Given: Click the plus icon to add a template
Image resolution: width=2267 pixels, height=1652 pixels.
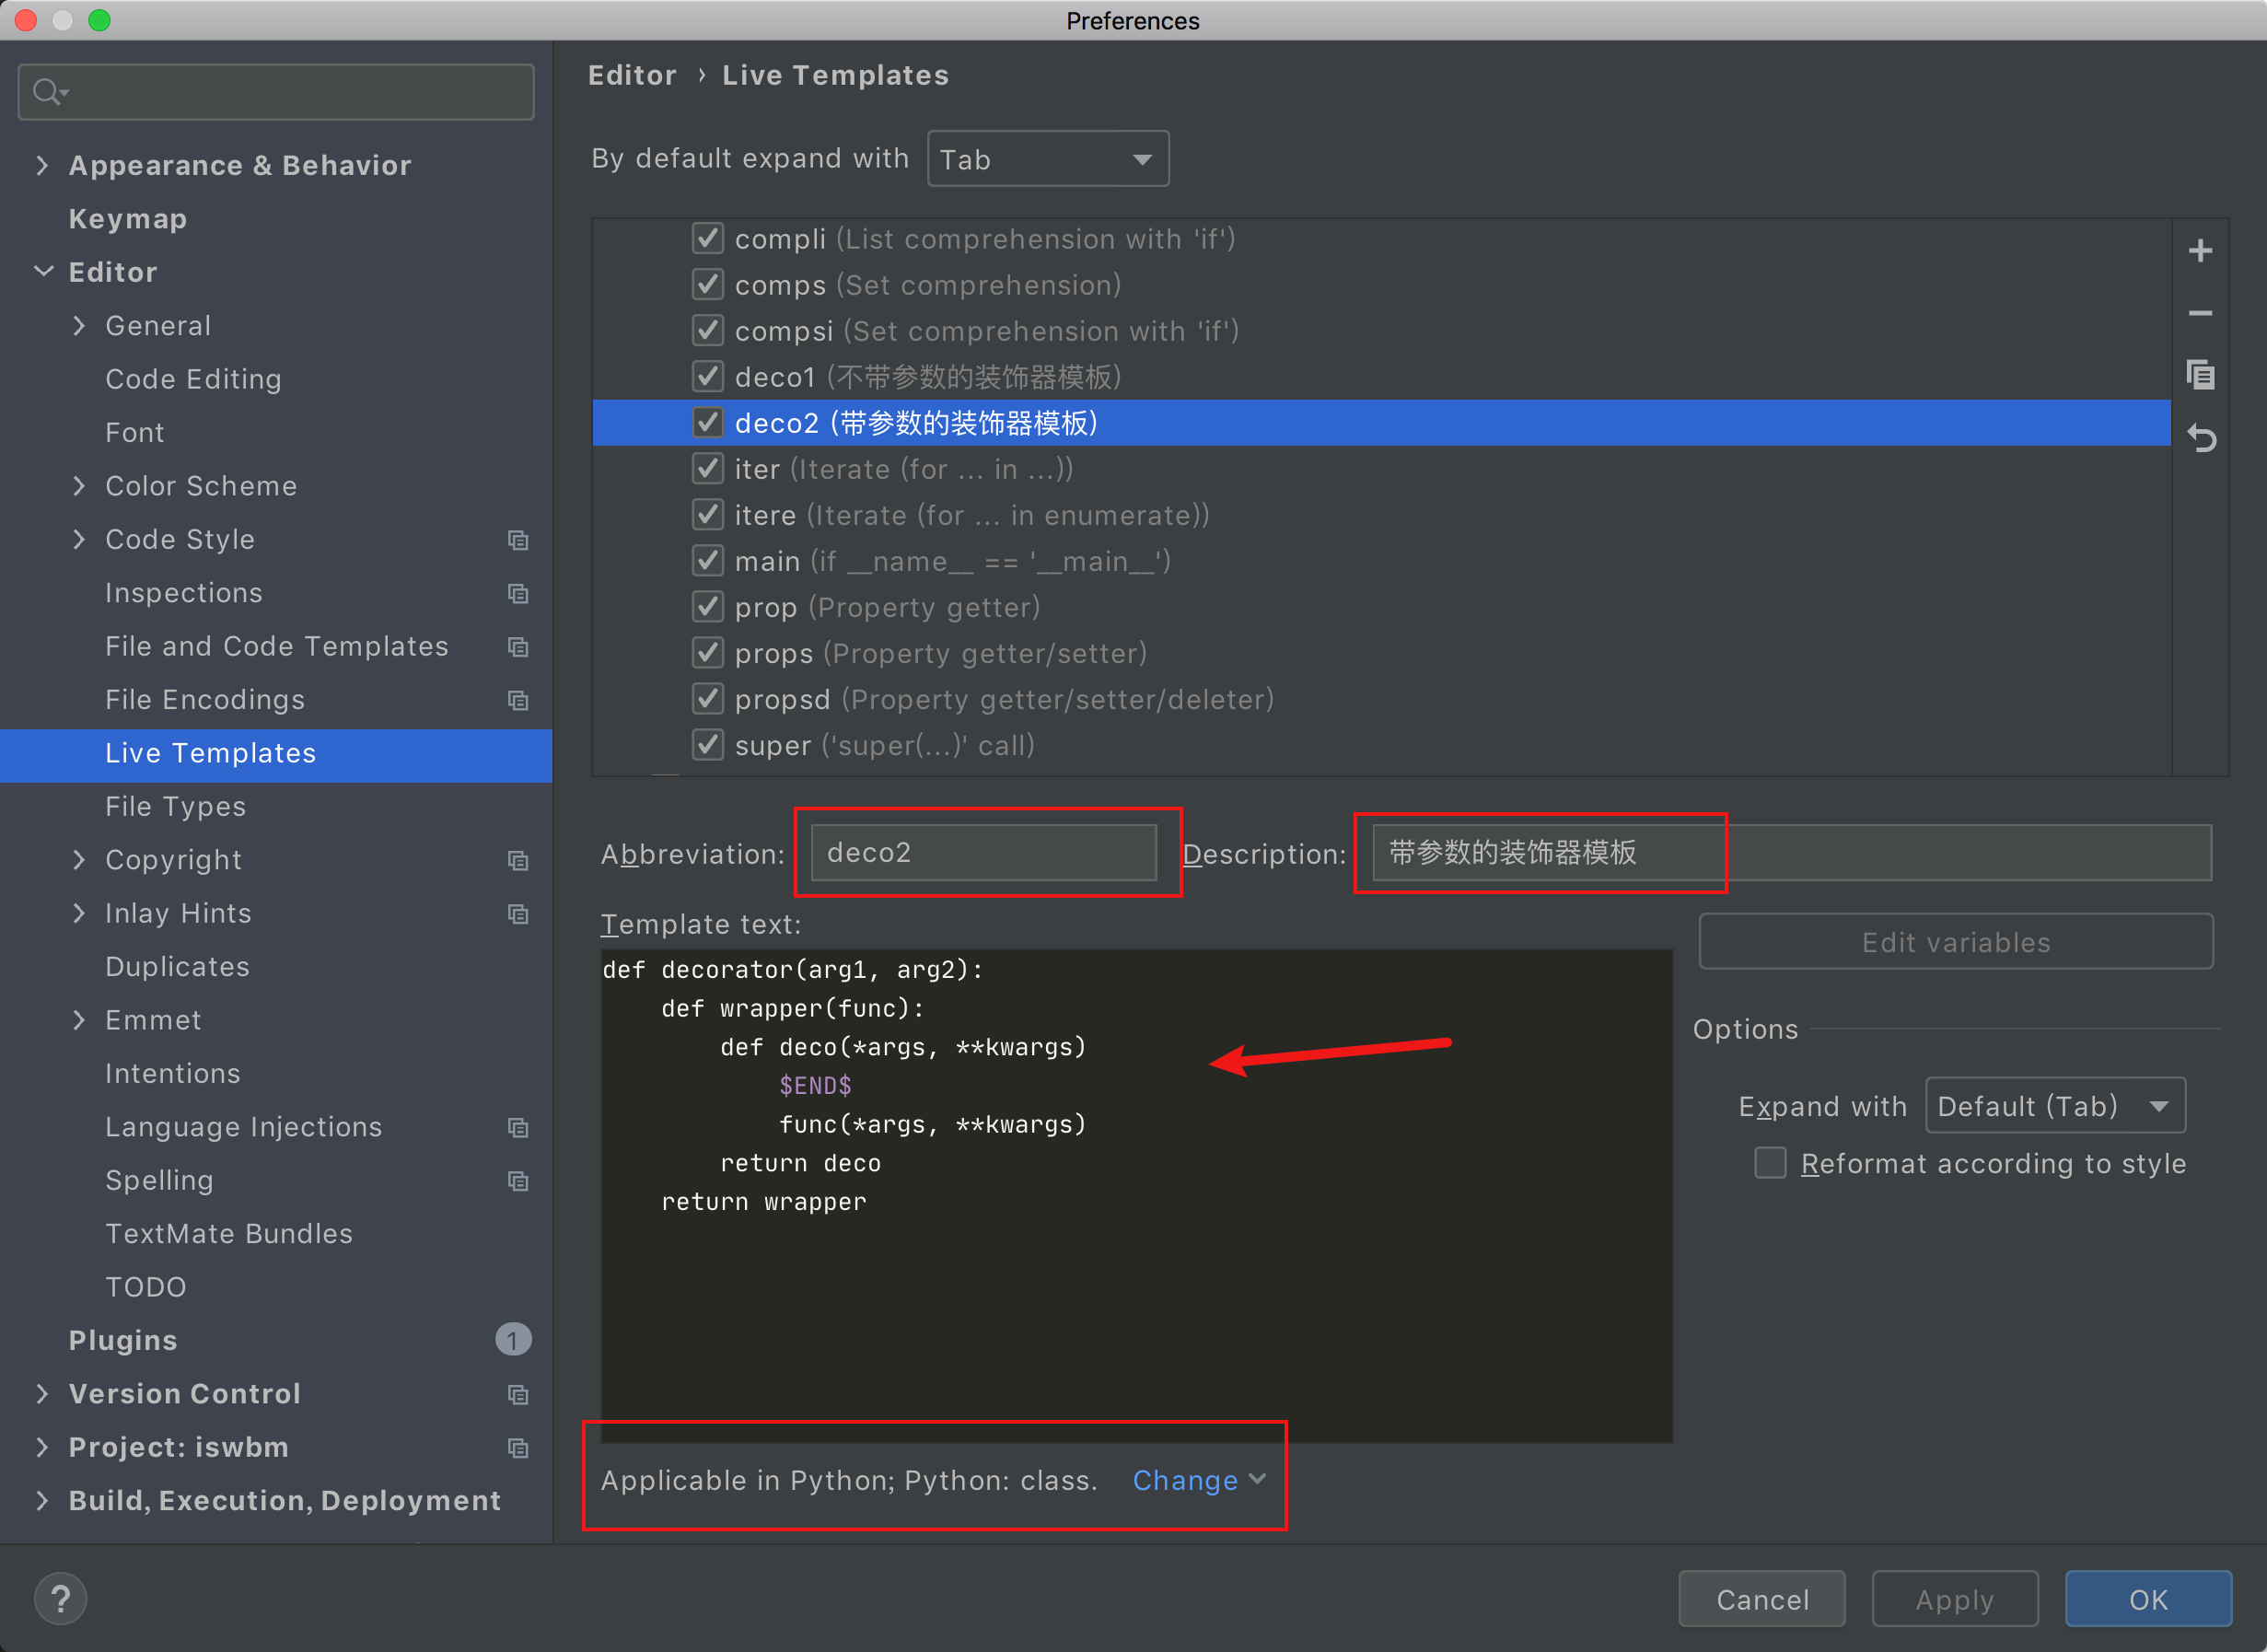Looking at the screenshot, I should pos(2199,251).
